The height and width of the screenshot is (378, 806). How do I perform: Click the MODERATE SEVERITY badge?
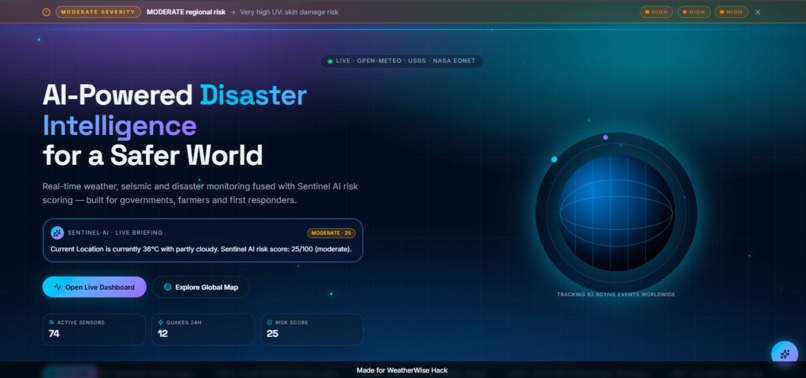point(98,12)
